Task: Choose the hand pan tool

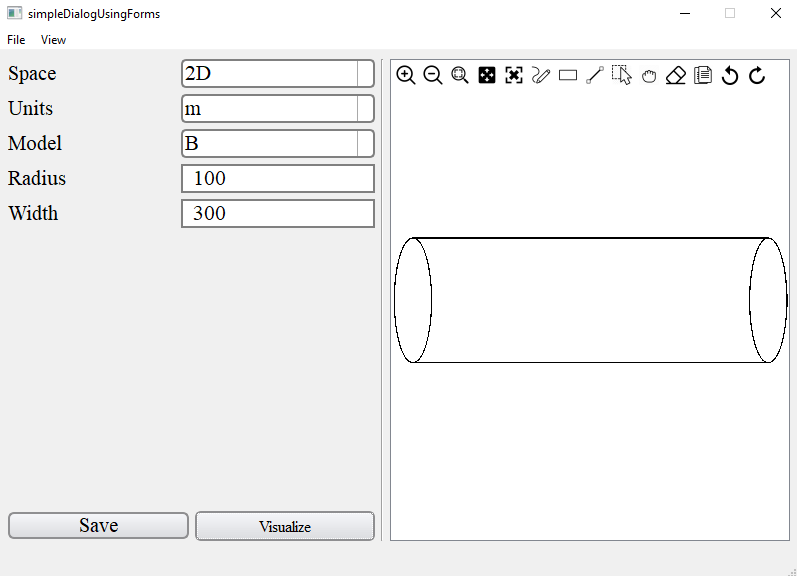Action: [649, 76]
